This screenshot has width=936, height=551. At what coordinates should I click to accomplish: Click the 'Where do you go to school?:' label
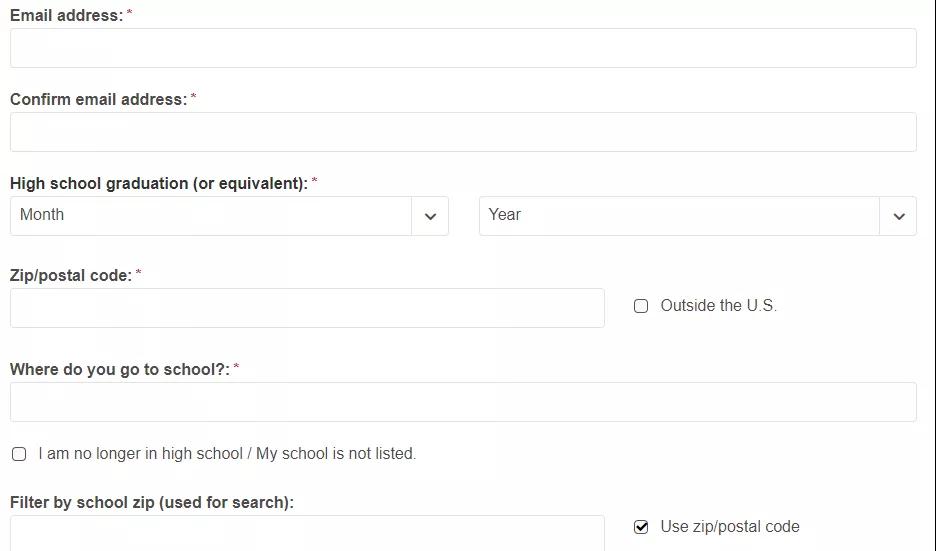[119, 370]
